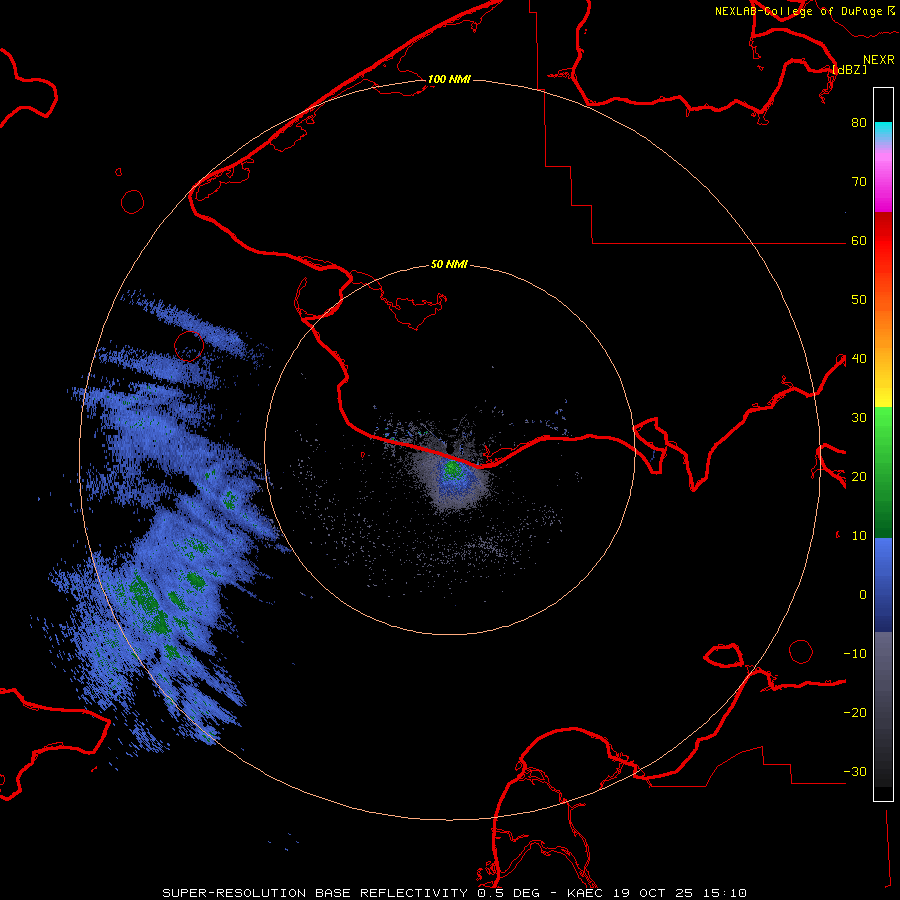Click the green segment of the color bar
This screenshot has height=900, width=900.
(x=883, y=473)
